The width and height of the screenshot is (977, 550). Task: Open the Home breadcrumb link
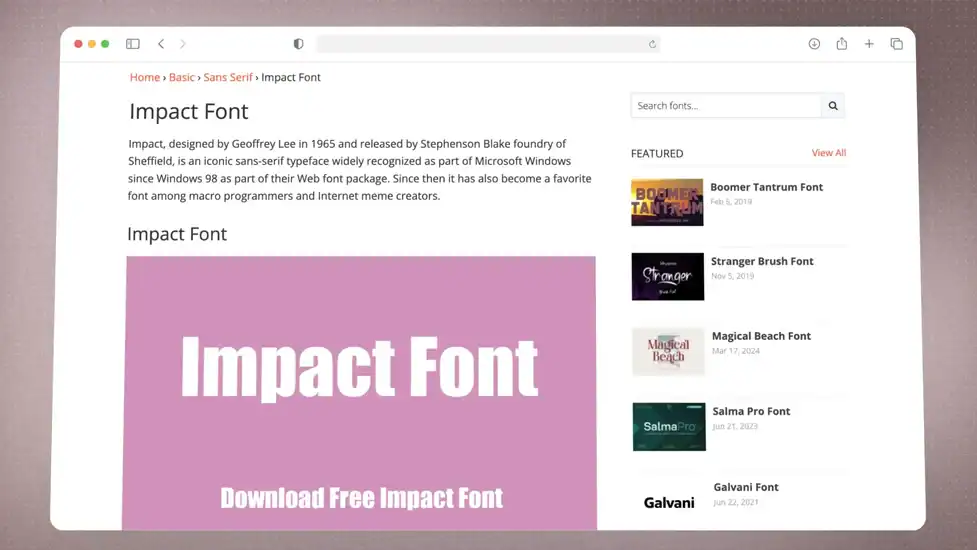point(144,77)
